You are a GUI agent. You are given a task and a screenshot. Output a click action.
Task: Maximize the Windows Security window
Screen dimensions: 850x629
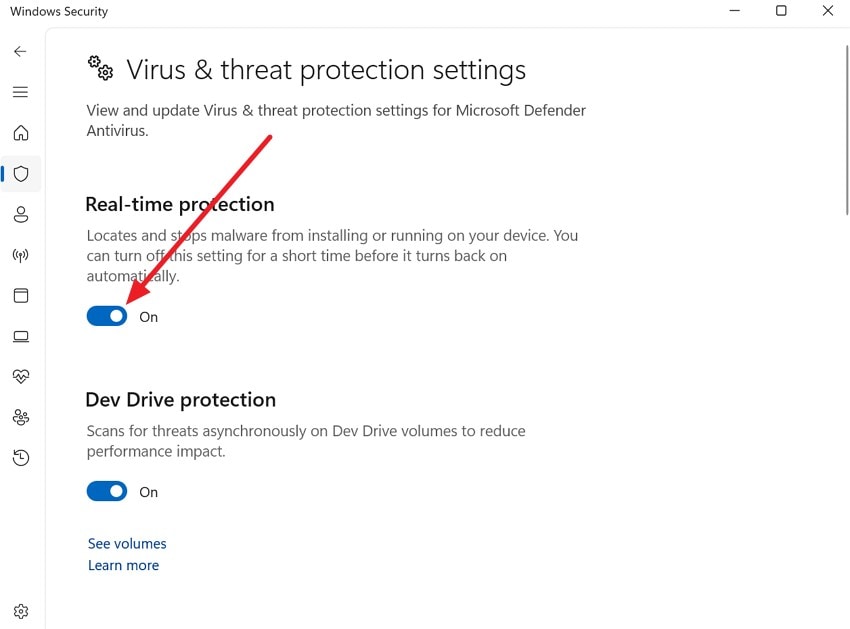(781, 11)
